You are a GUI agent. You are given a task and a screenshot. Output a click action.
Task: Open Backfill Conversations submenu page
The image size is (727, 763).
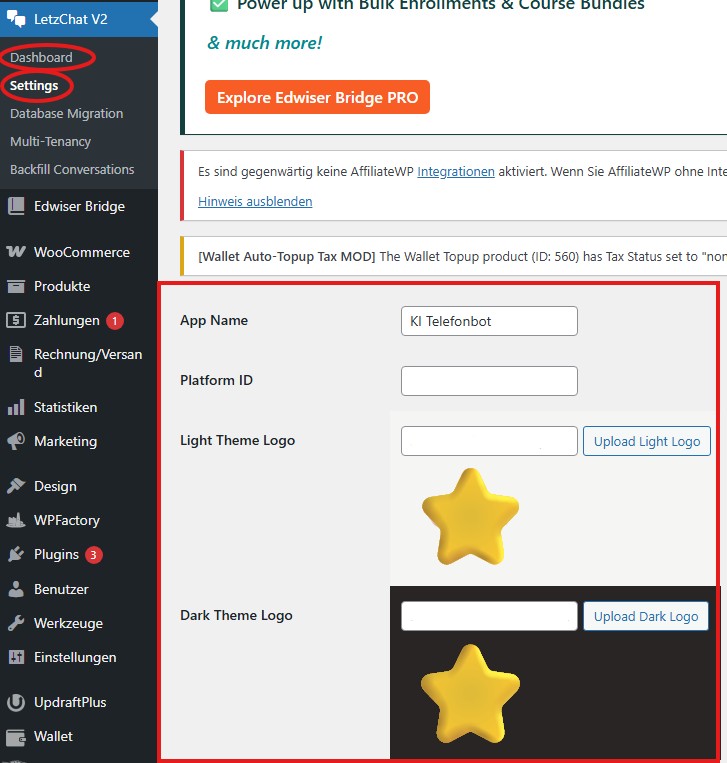[x=72, y=169]
